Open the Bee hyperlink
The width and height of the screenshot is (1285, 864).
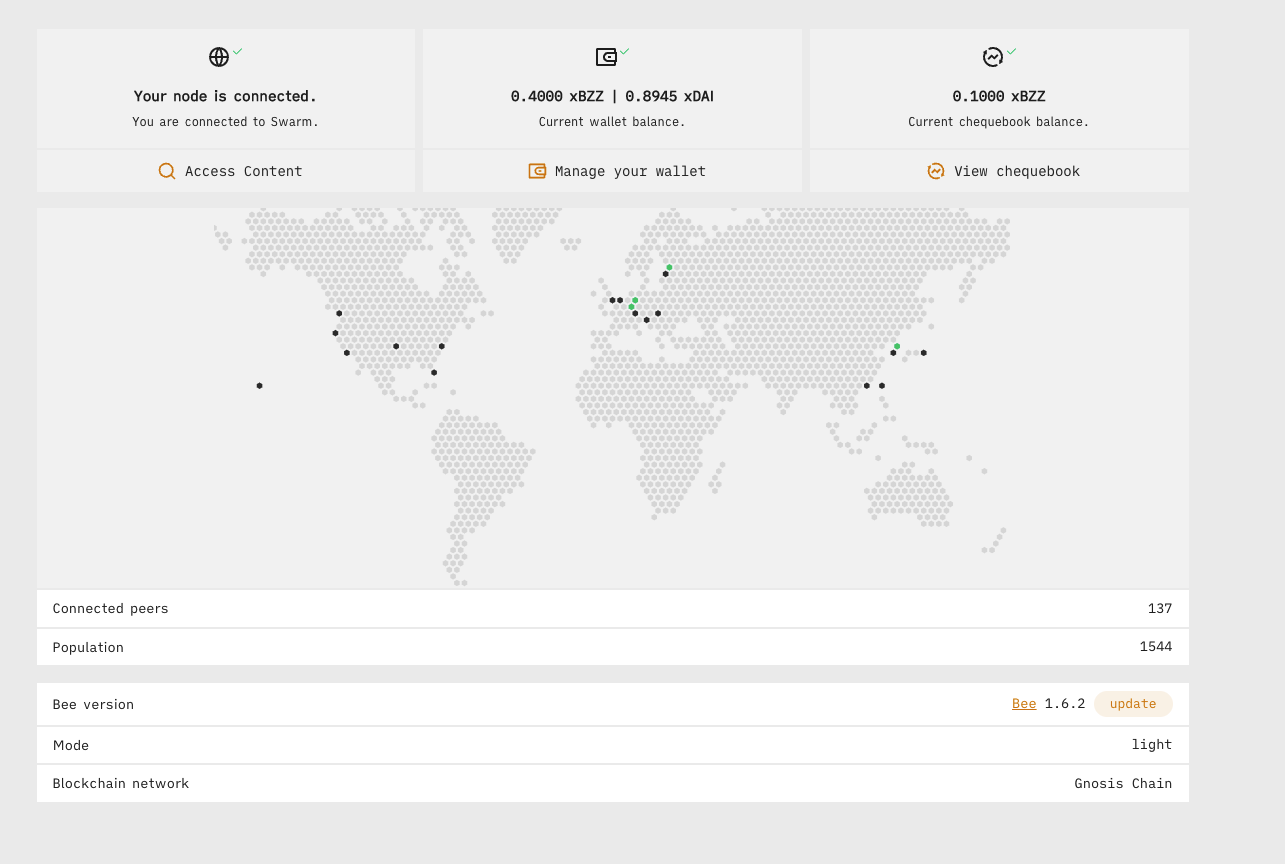point(1023,704)
